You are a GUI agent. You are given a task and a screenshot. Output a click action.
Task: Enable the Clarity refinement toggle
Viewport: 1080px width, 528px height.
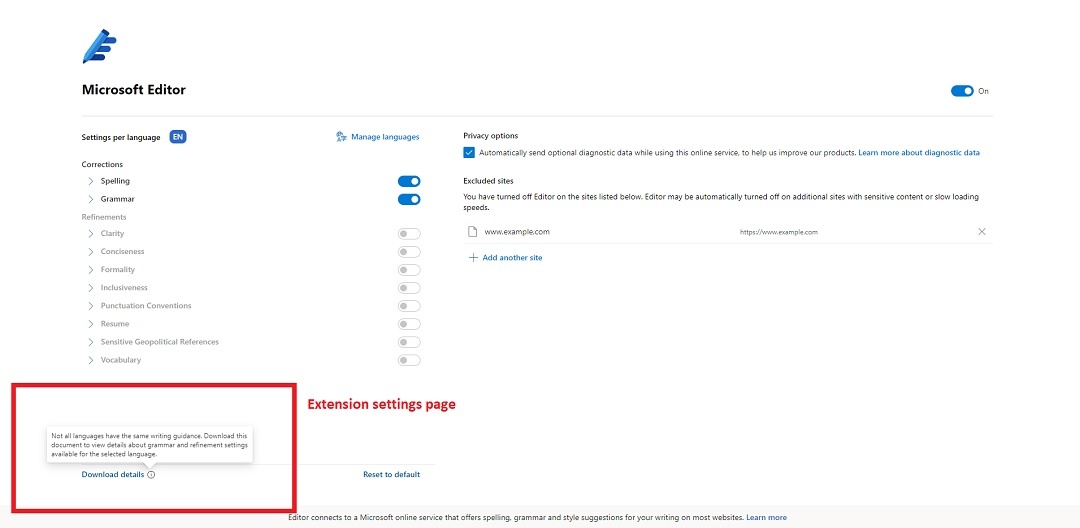tap(409, 234)
